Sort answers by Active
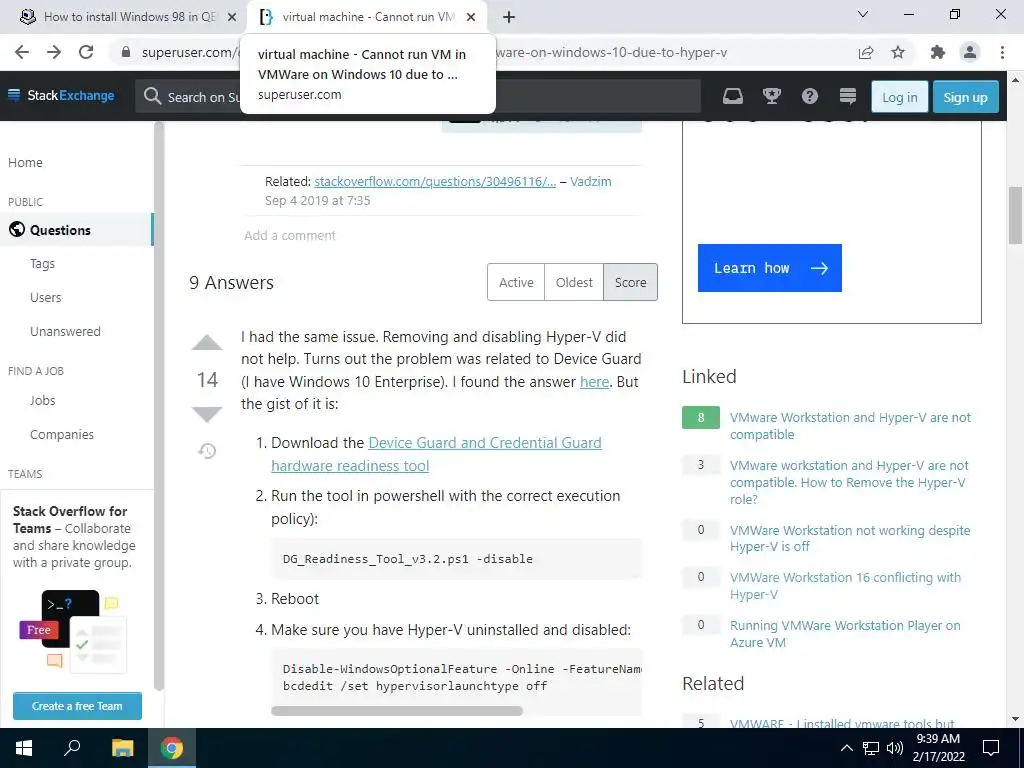1024x768 pixels. point(516,282)
